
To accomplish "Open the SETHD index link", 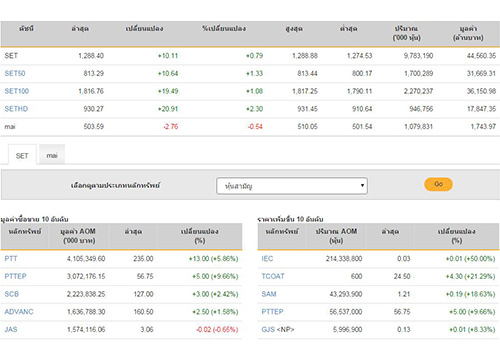I will click(x=16, y=109).
